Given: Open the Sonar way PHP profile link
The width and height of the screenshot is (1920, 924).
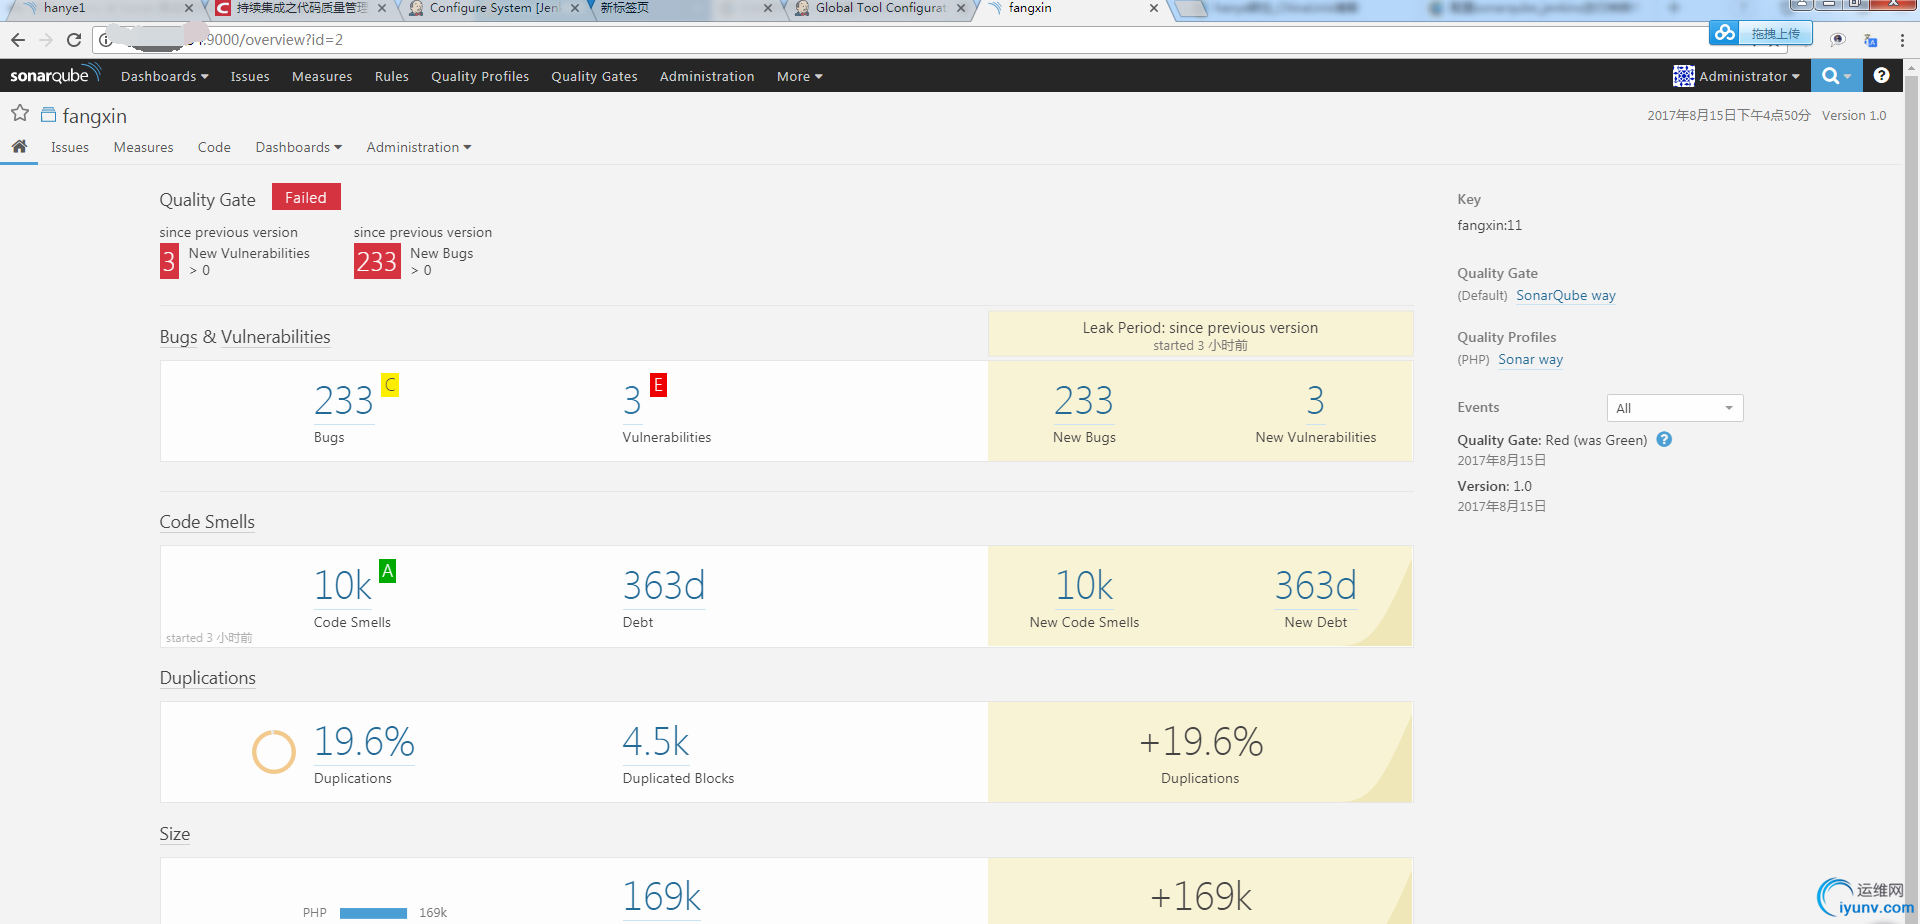Looking at the screenshot, I should (1530, 359).
